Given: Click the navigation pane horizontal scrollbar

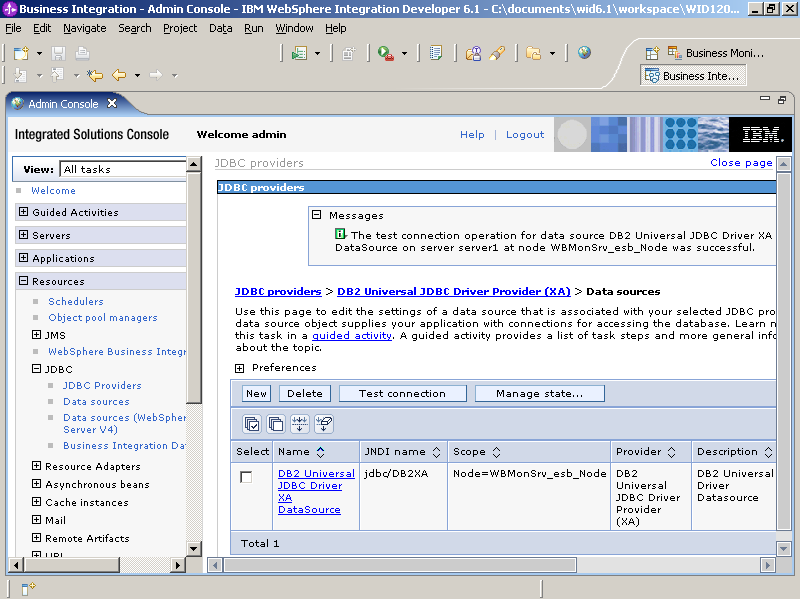Looking at the screenshot, I should pos(72,565).
